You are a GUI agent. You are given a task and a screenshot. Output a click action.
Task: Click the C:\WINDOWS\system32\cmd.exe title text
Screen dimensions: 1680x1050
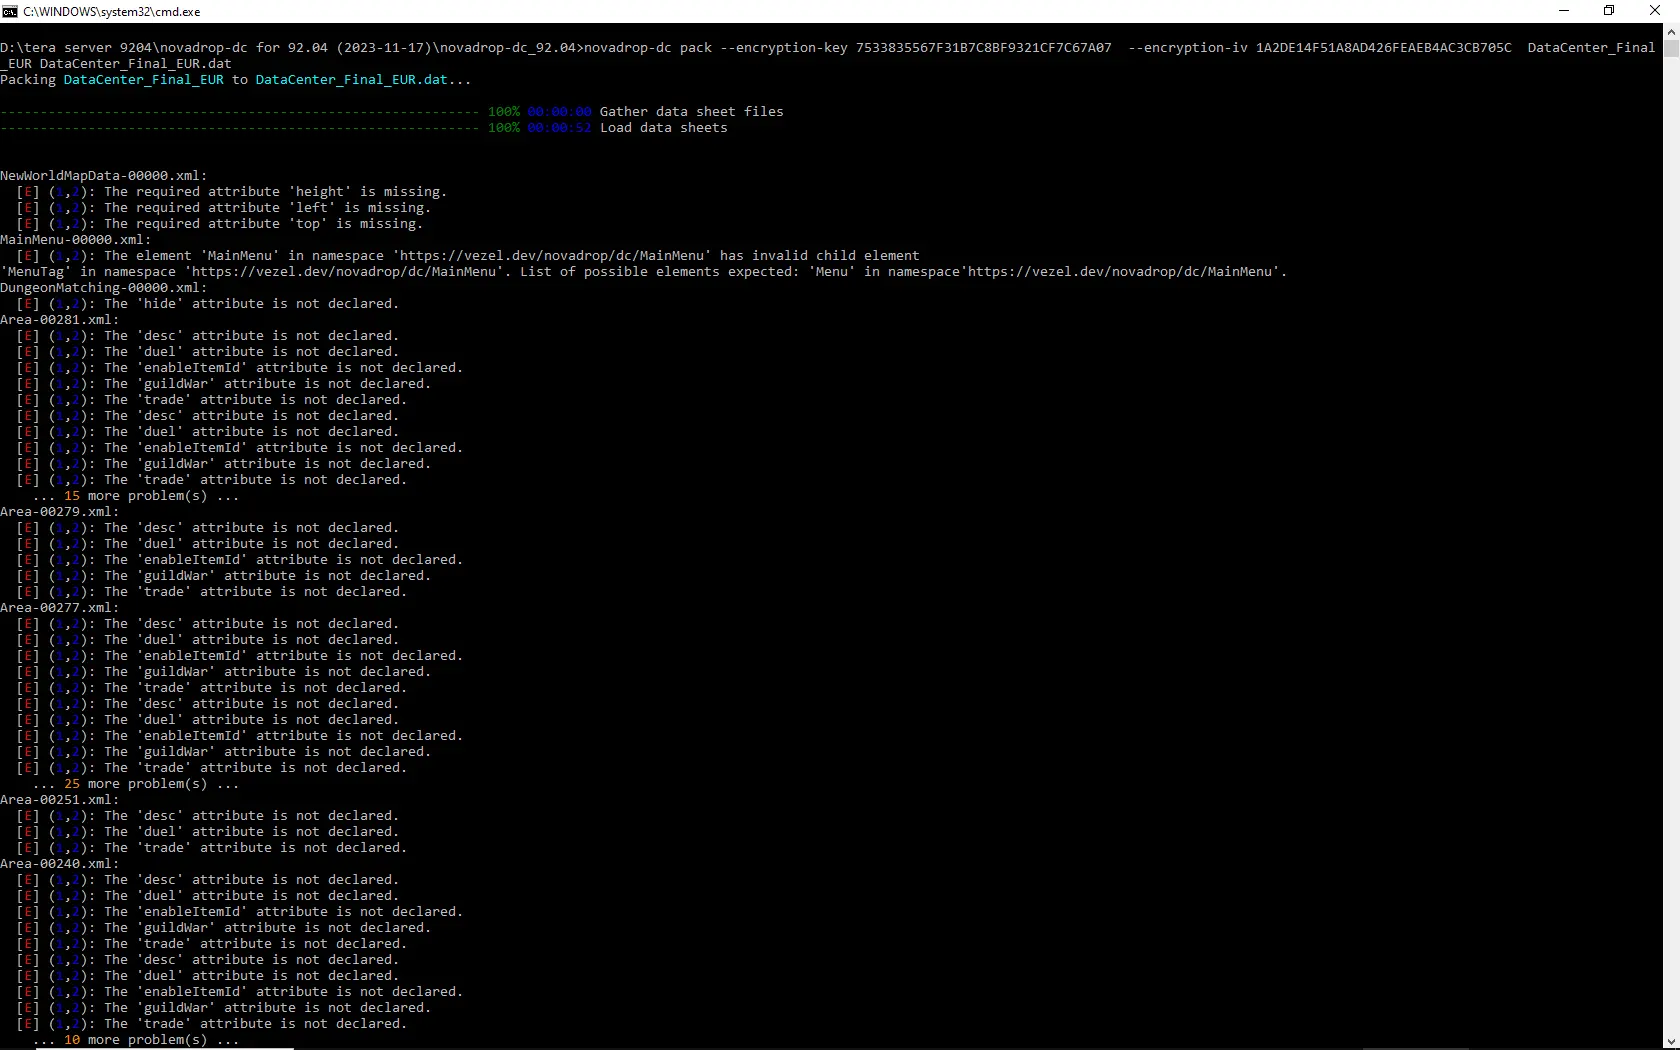112,12
